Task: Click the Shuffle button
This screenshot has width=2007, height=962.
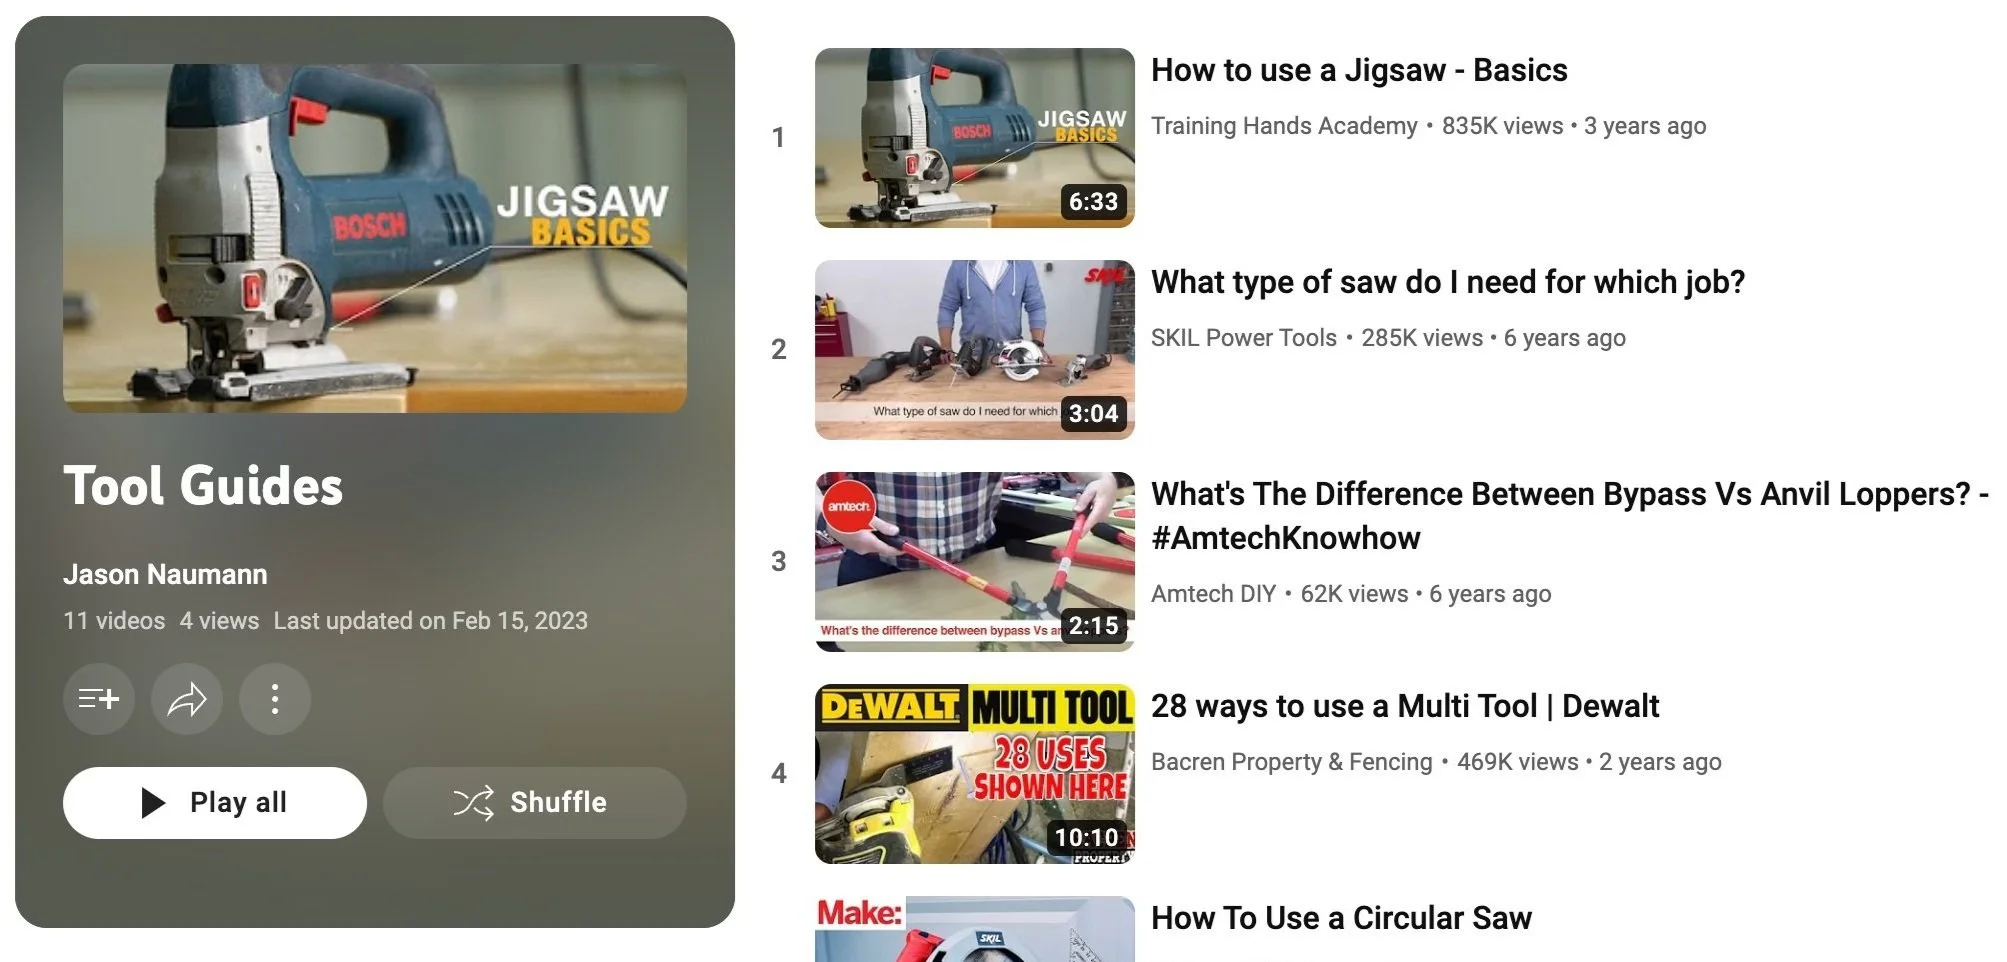Action: [535, 803]
